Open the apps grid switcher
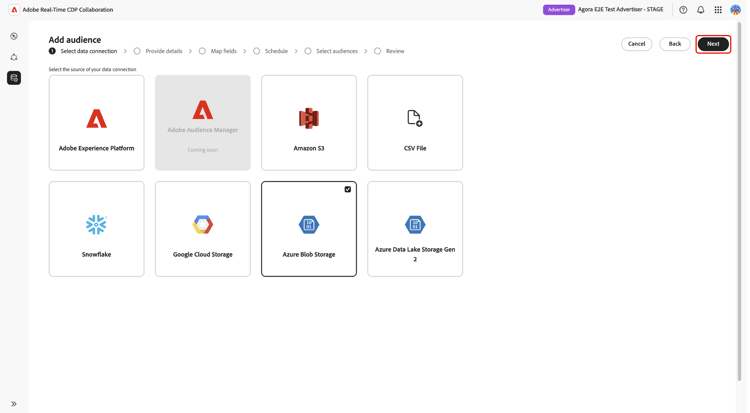 pos(718,10)
